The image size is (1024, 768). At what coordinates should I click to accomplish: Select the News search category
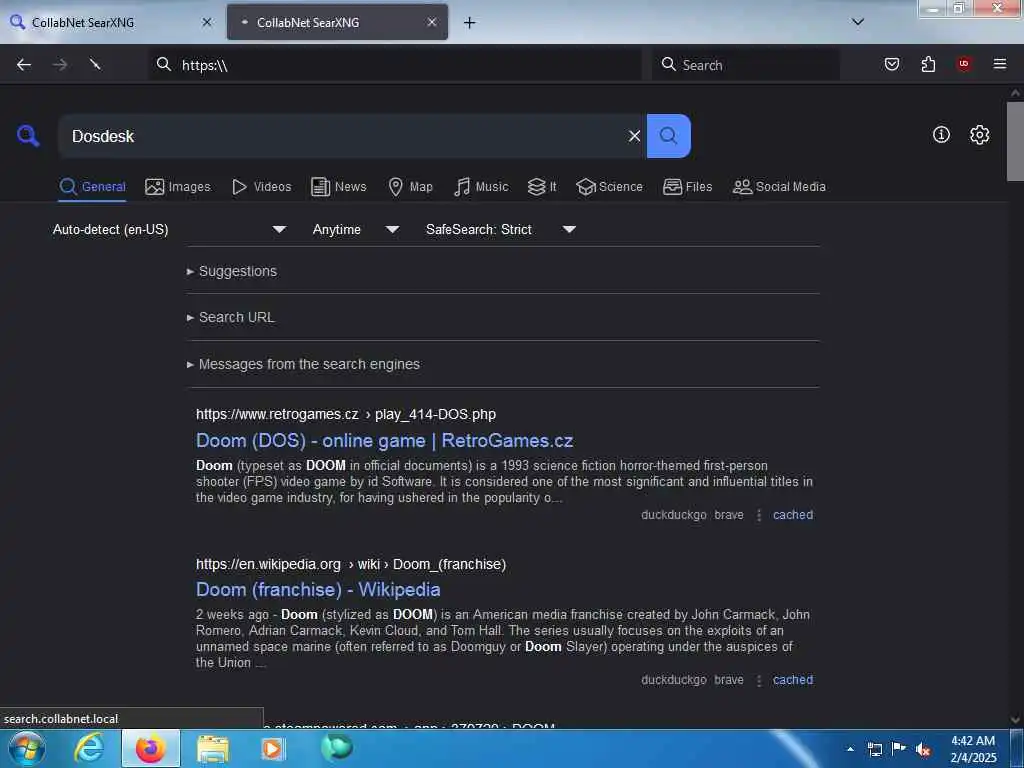pyautogui.click(x=339, y=187)
